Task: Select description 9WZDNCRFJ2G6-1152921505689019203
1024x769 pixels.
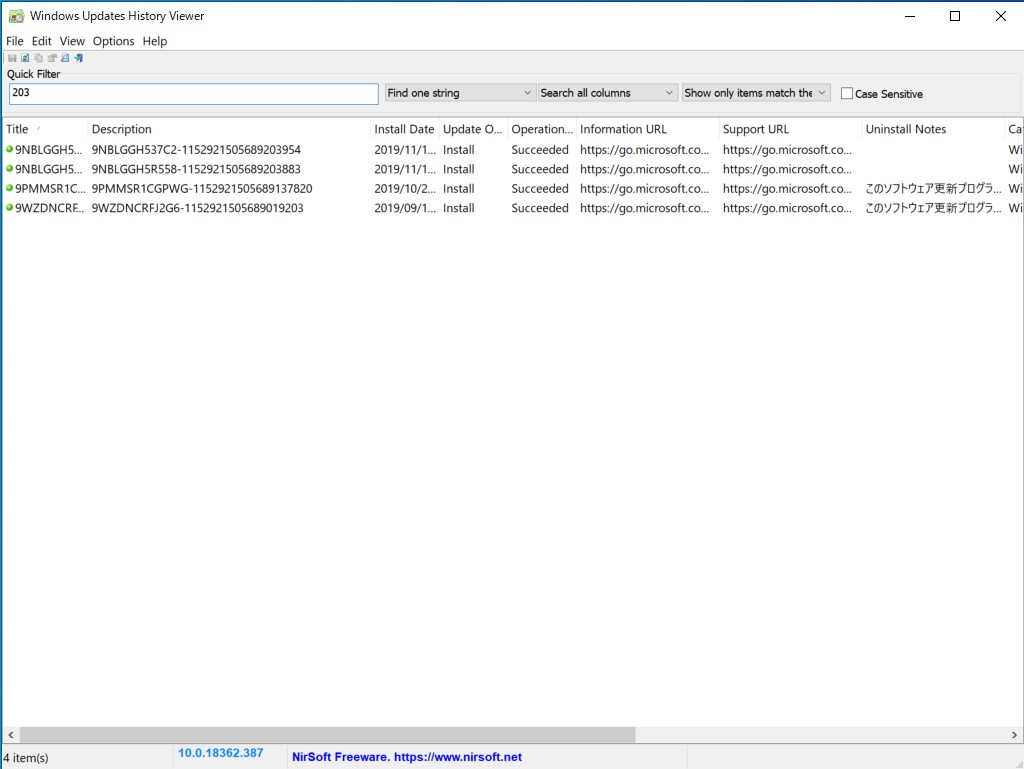Action: [x=197, y=208]
